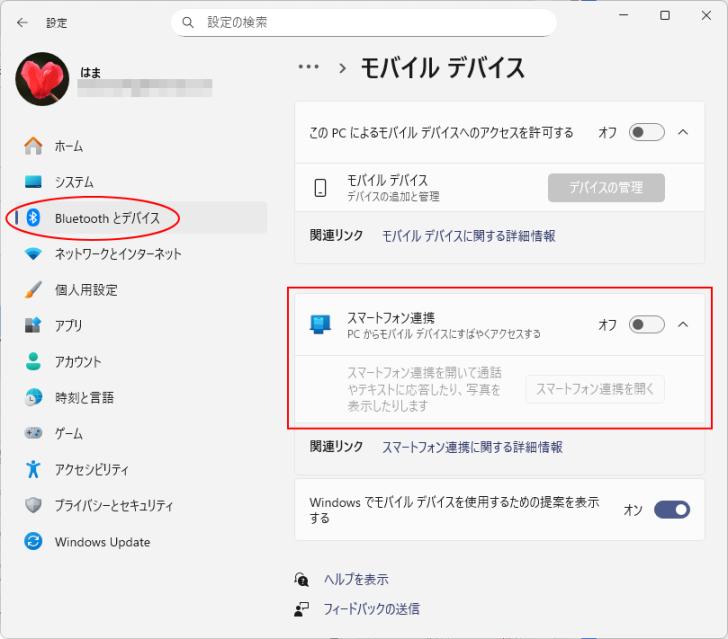The image size is (728, 639).
Task: Click the time and language globe icon
Action: 33,397
